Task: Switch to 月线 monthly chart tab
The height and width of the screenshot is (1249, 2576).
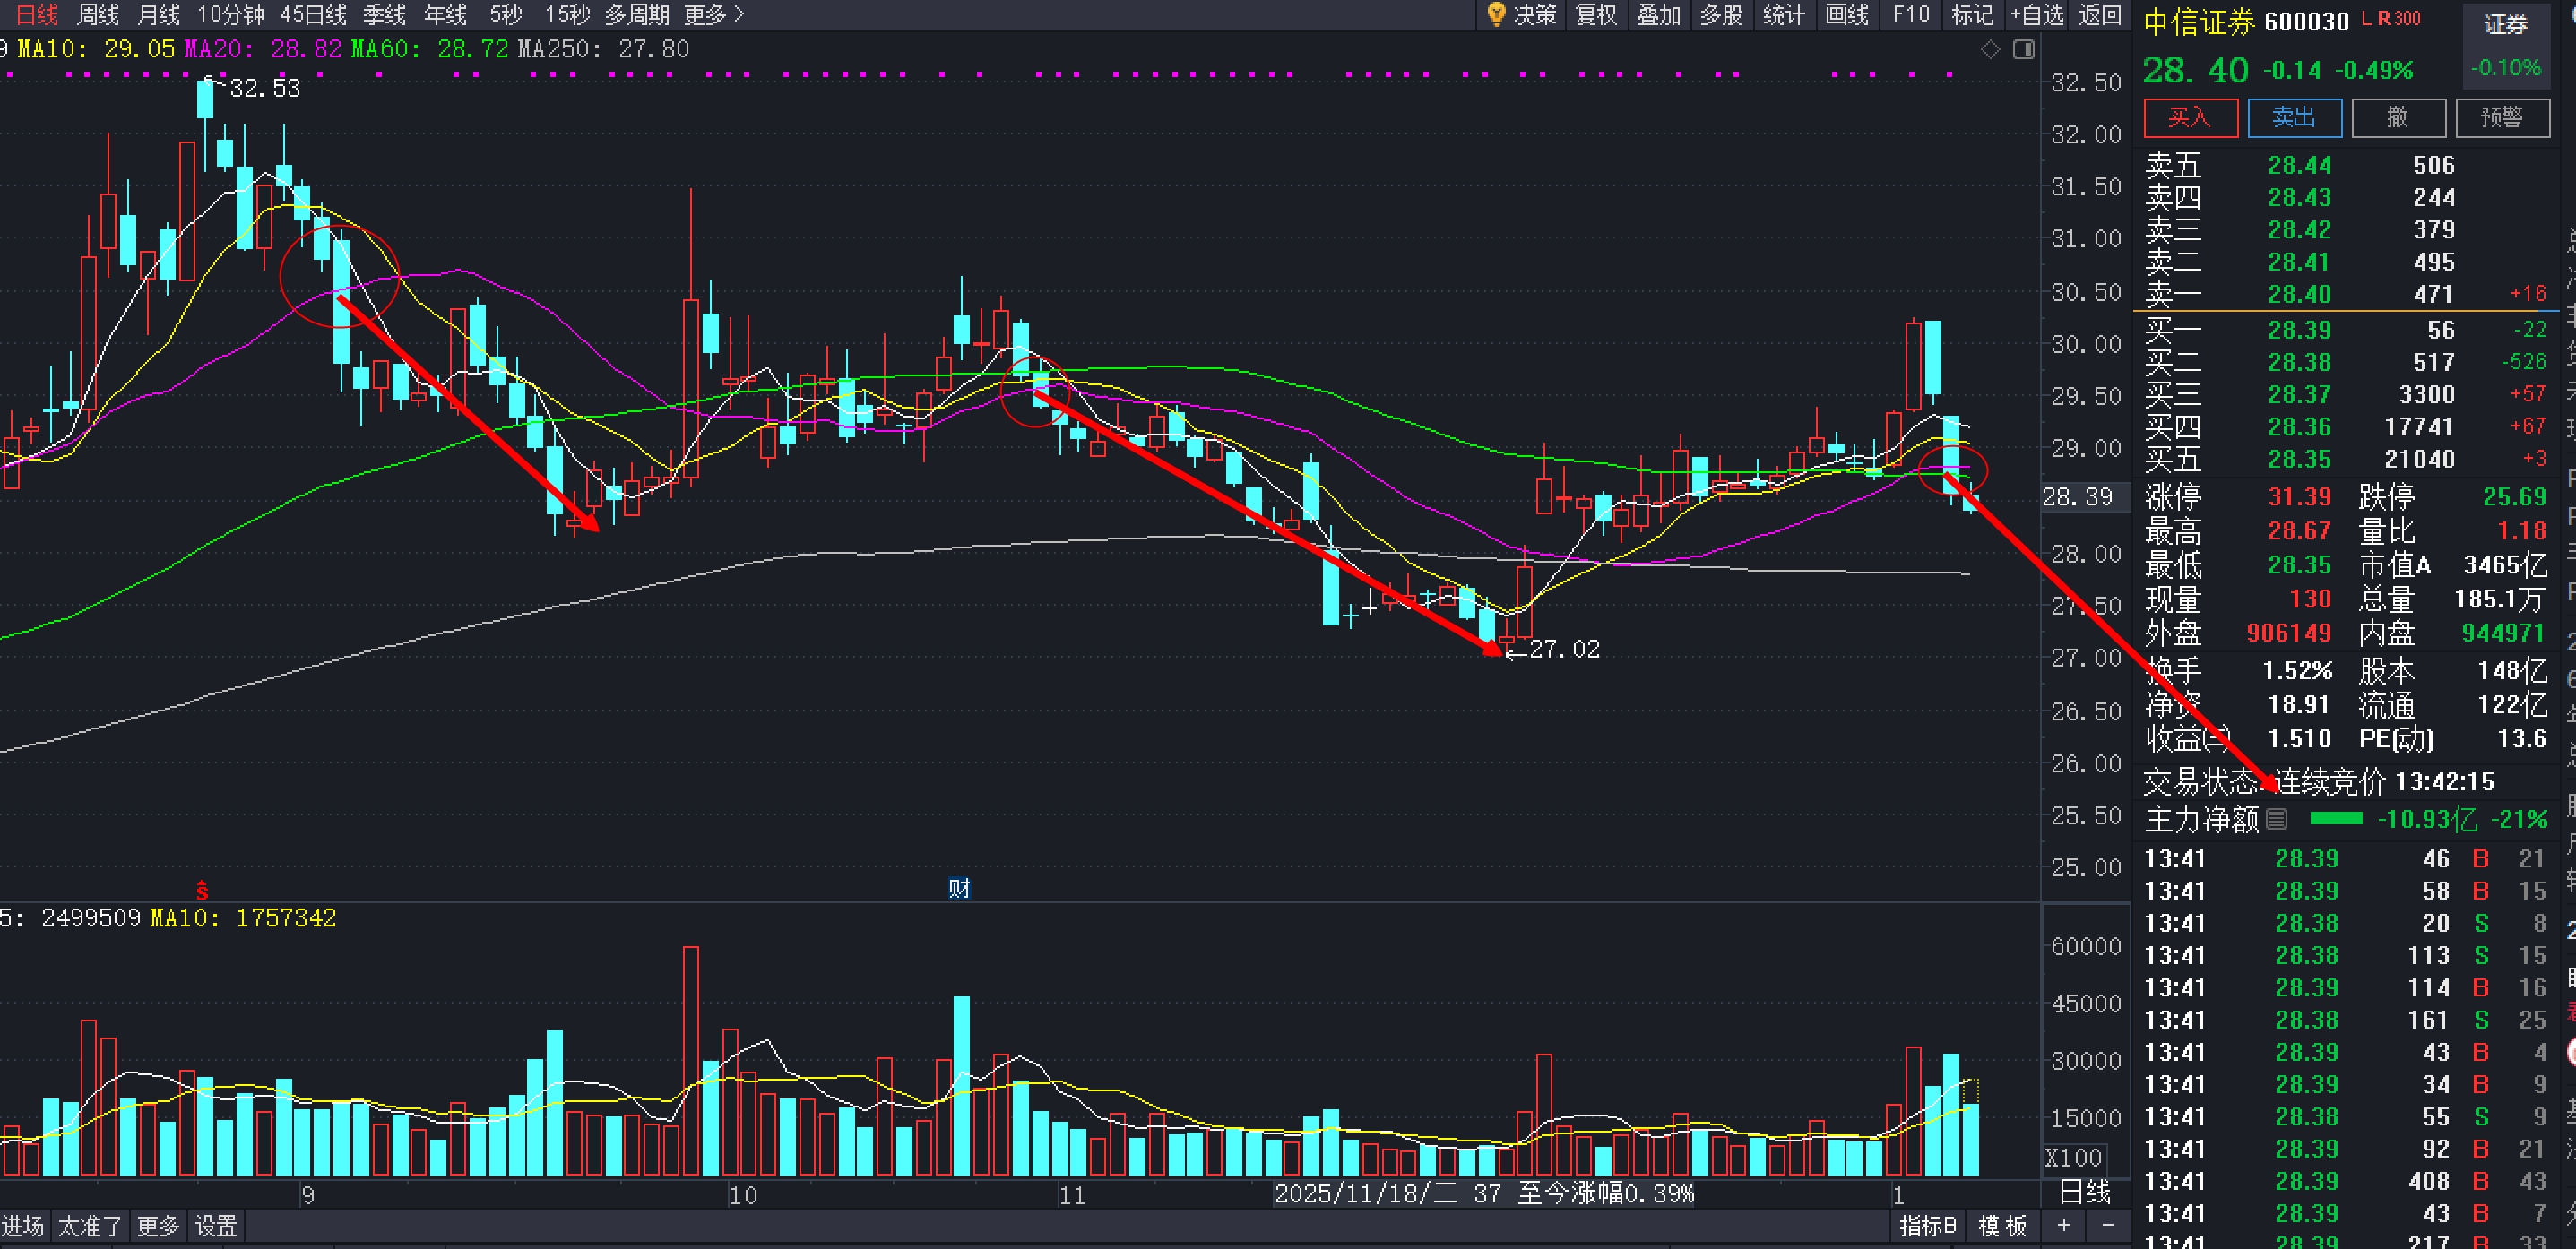Action: [x=158, y=14]
